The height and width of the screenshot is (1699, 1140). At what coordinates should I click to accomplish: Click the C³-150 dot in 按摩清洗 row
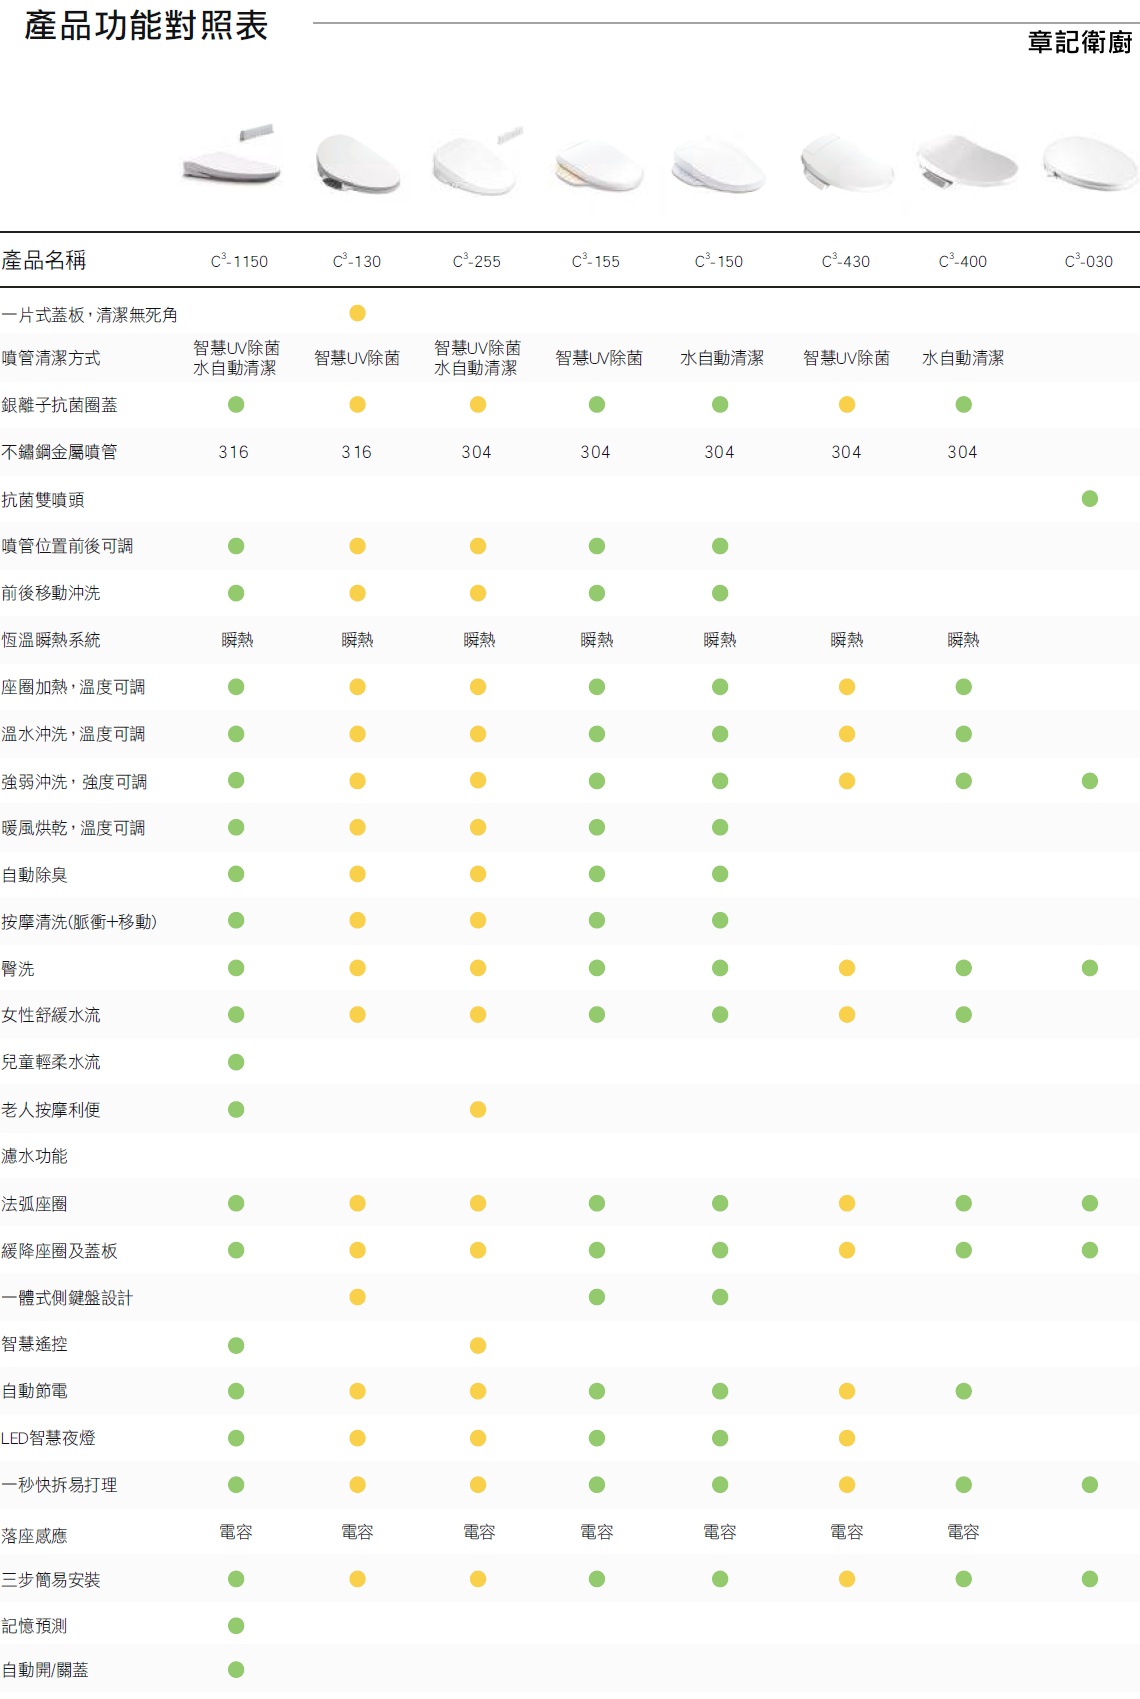[x=720, y=920]
